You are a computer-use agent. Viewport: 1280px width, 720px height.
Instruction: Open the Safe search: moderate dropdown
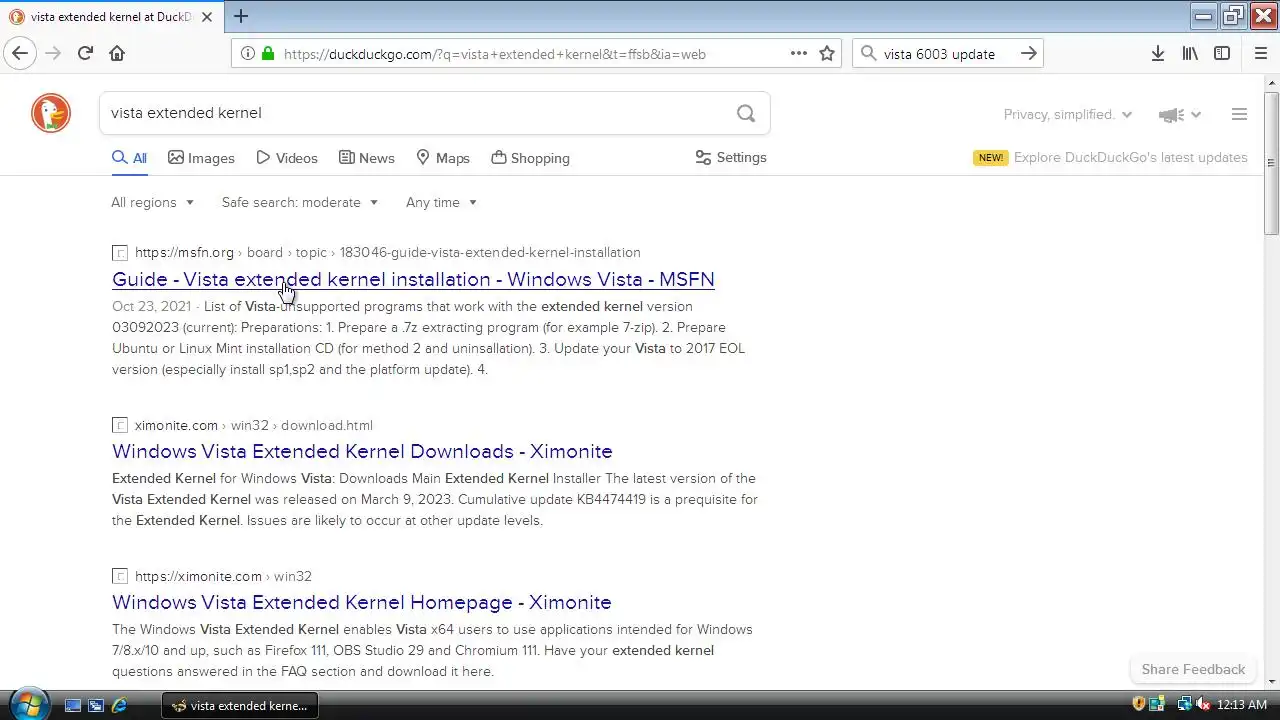(x=300, y=202)
